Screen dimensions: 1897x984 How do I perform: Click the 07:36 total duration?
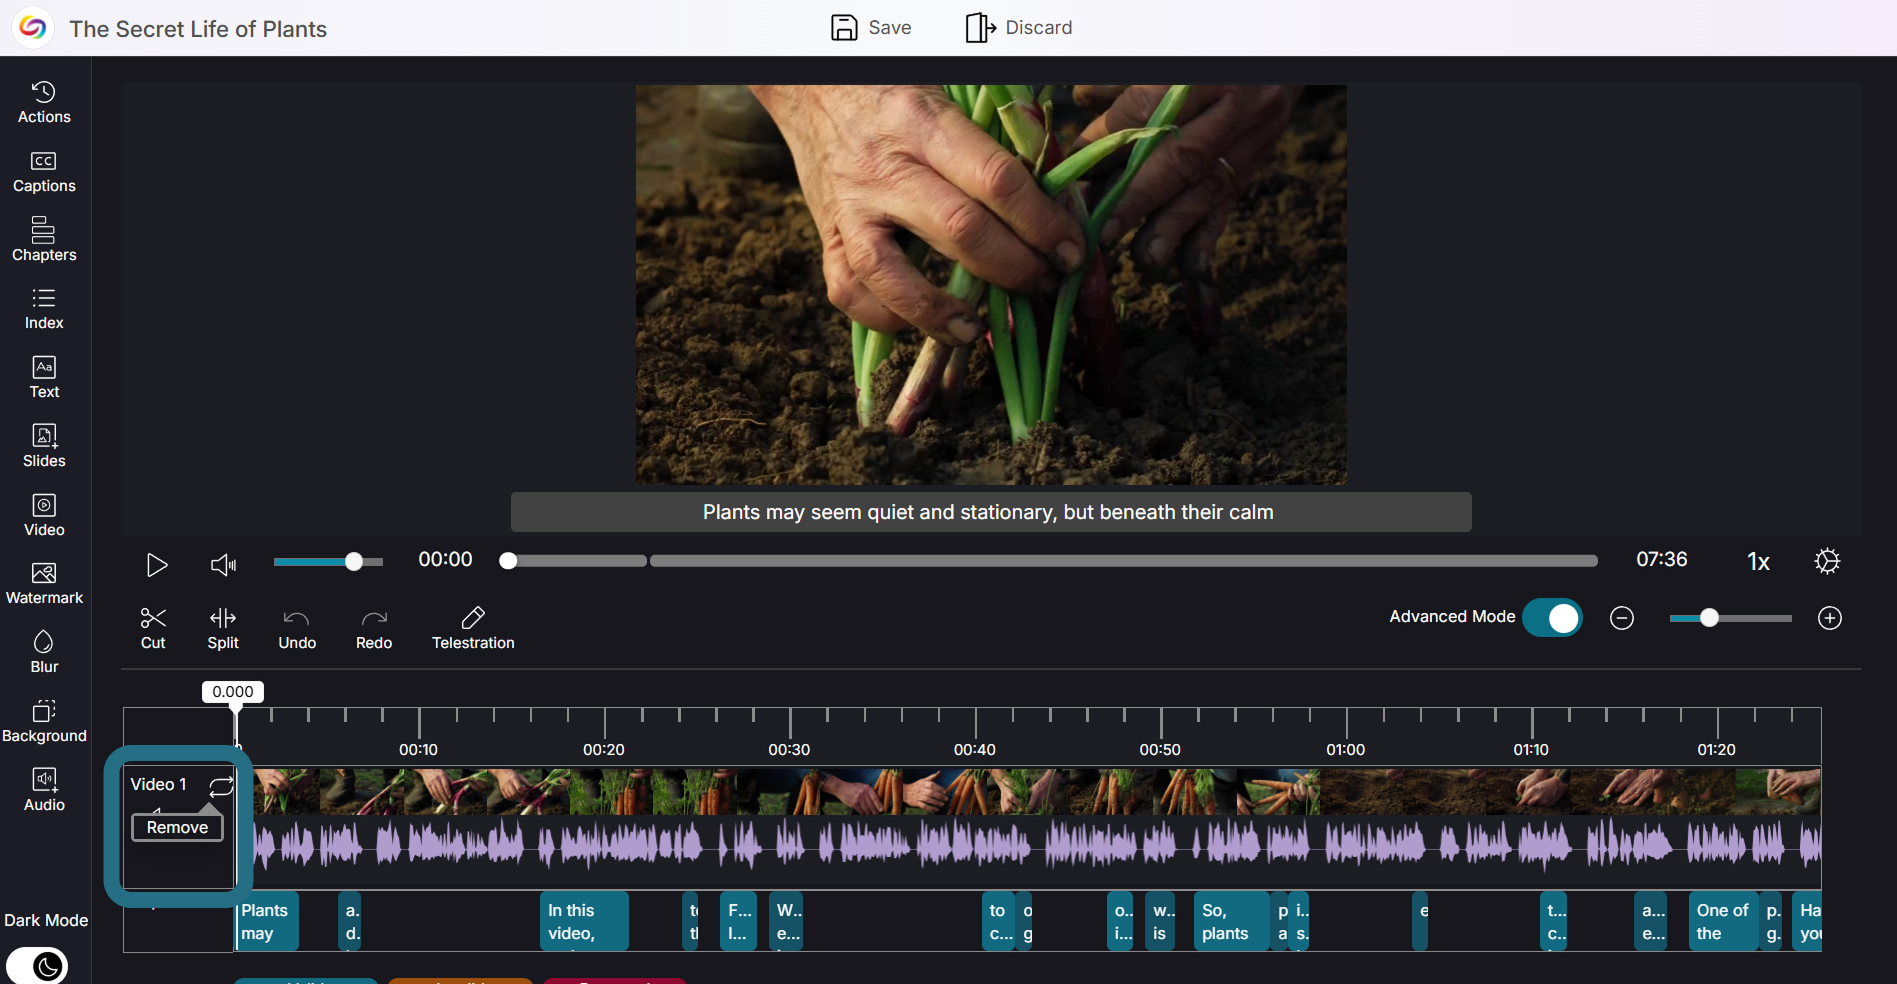(1661, 560)
